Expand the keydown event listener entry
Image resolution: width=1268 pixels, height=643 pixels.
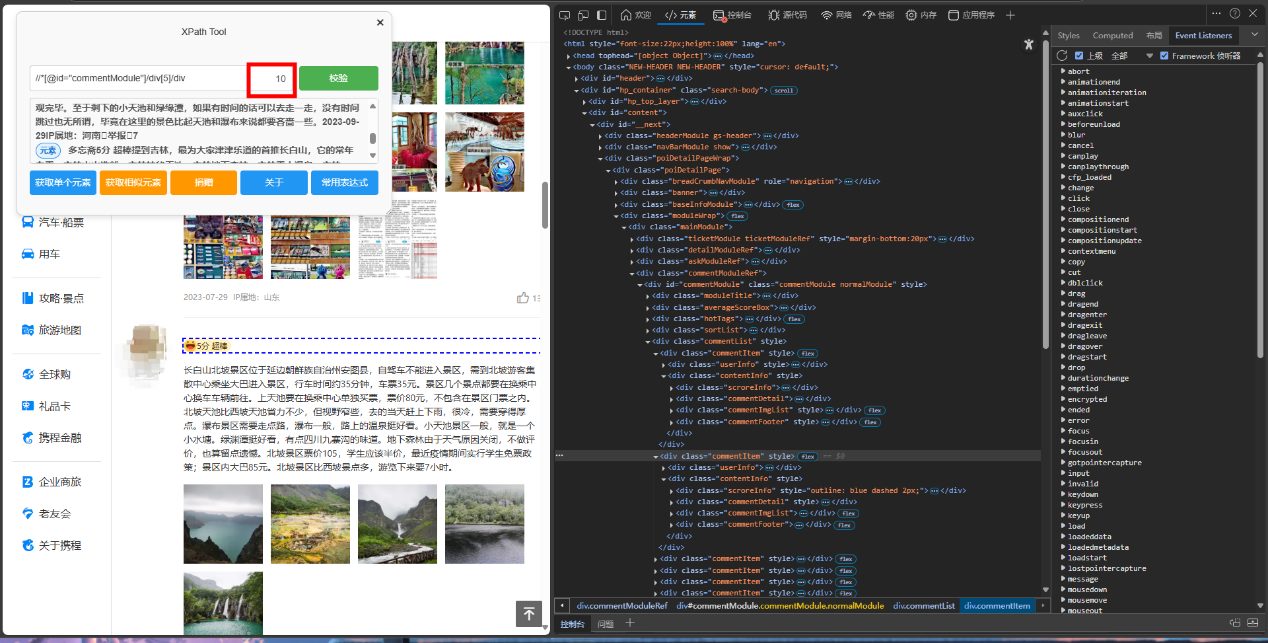(x=1063, y=495)
